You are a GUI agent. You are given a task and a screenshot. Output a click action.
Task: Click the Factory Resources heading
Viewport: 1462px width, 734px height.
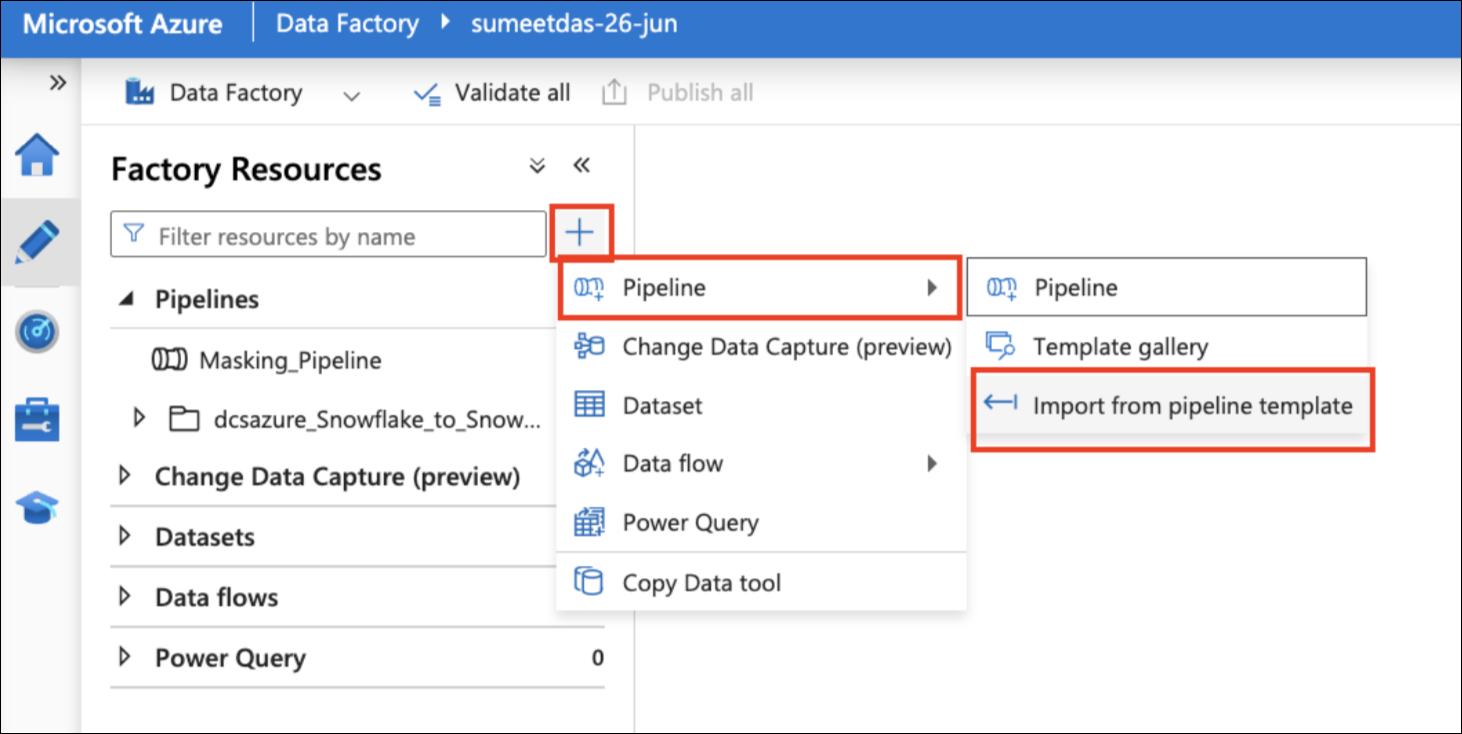click(246, 169)
